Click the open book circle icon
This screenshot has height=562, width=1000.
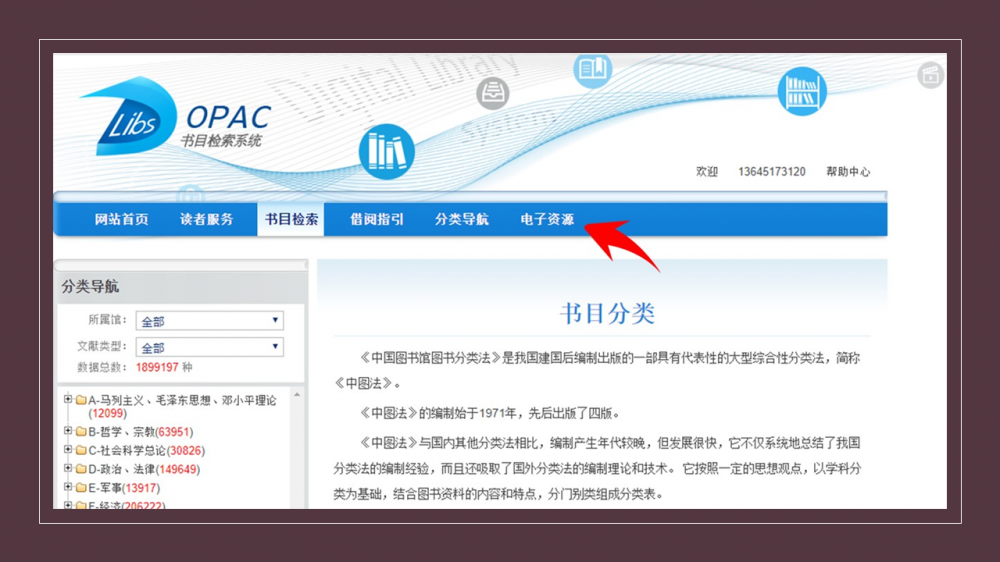pos(592,69)
